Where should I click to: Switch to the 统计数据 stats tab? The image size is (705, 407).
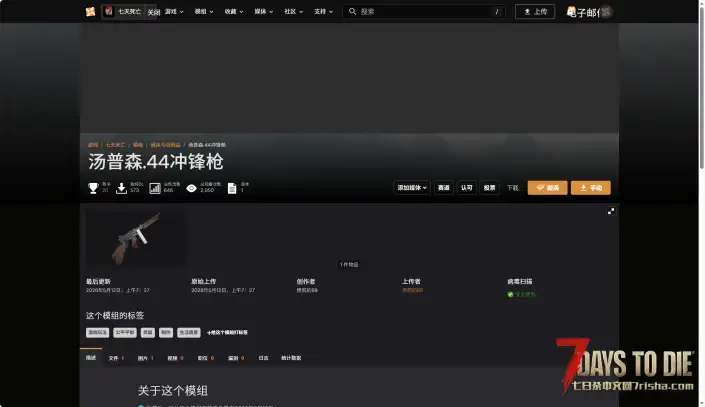[291, 358]
